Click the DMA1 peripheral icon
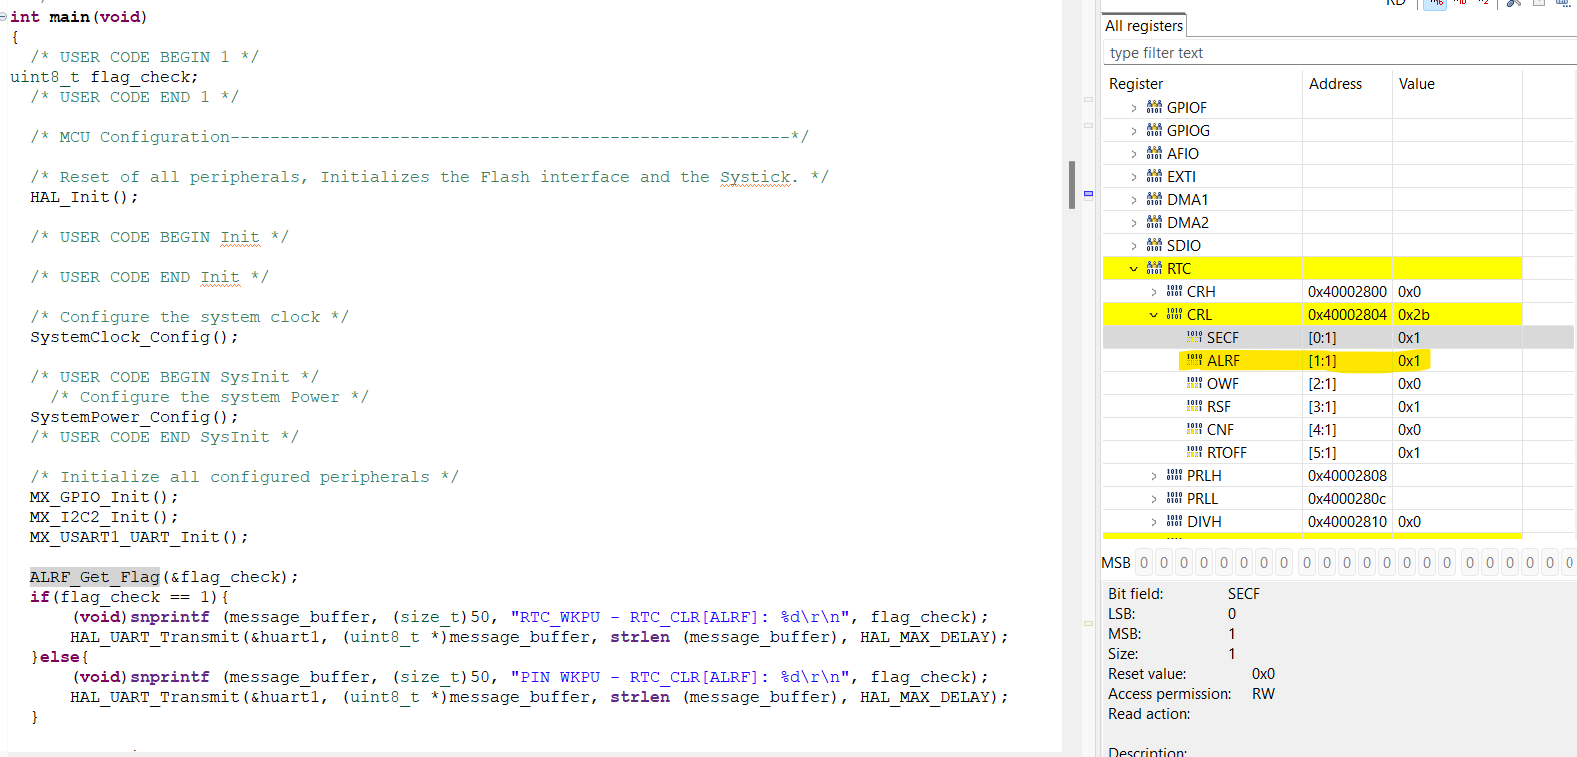This screenshot has width=1577, height=757. pos(1154,199)
